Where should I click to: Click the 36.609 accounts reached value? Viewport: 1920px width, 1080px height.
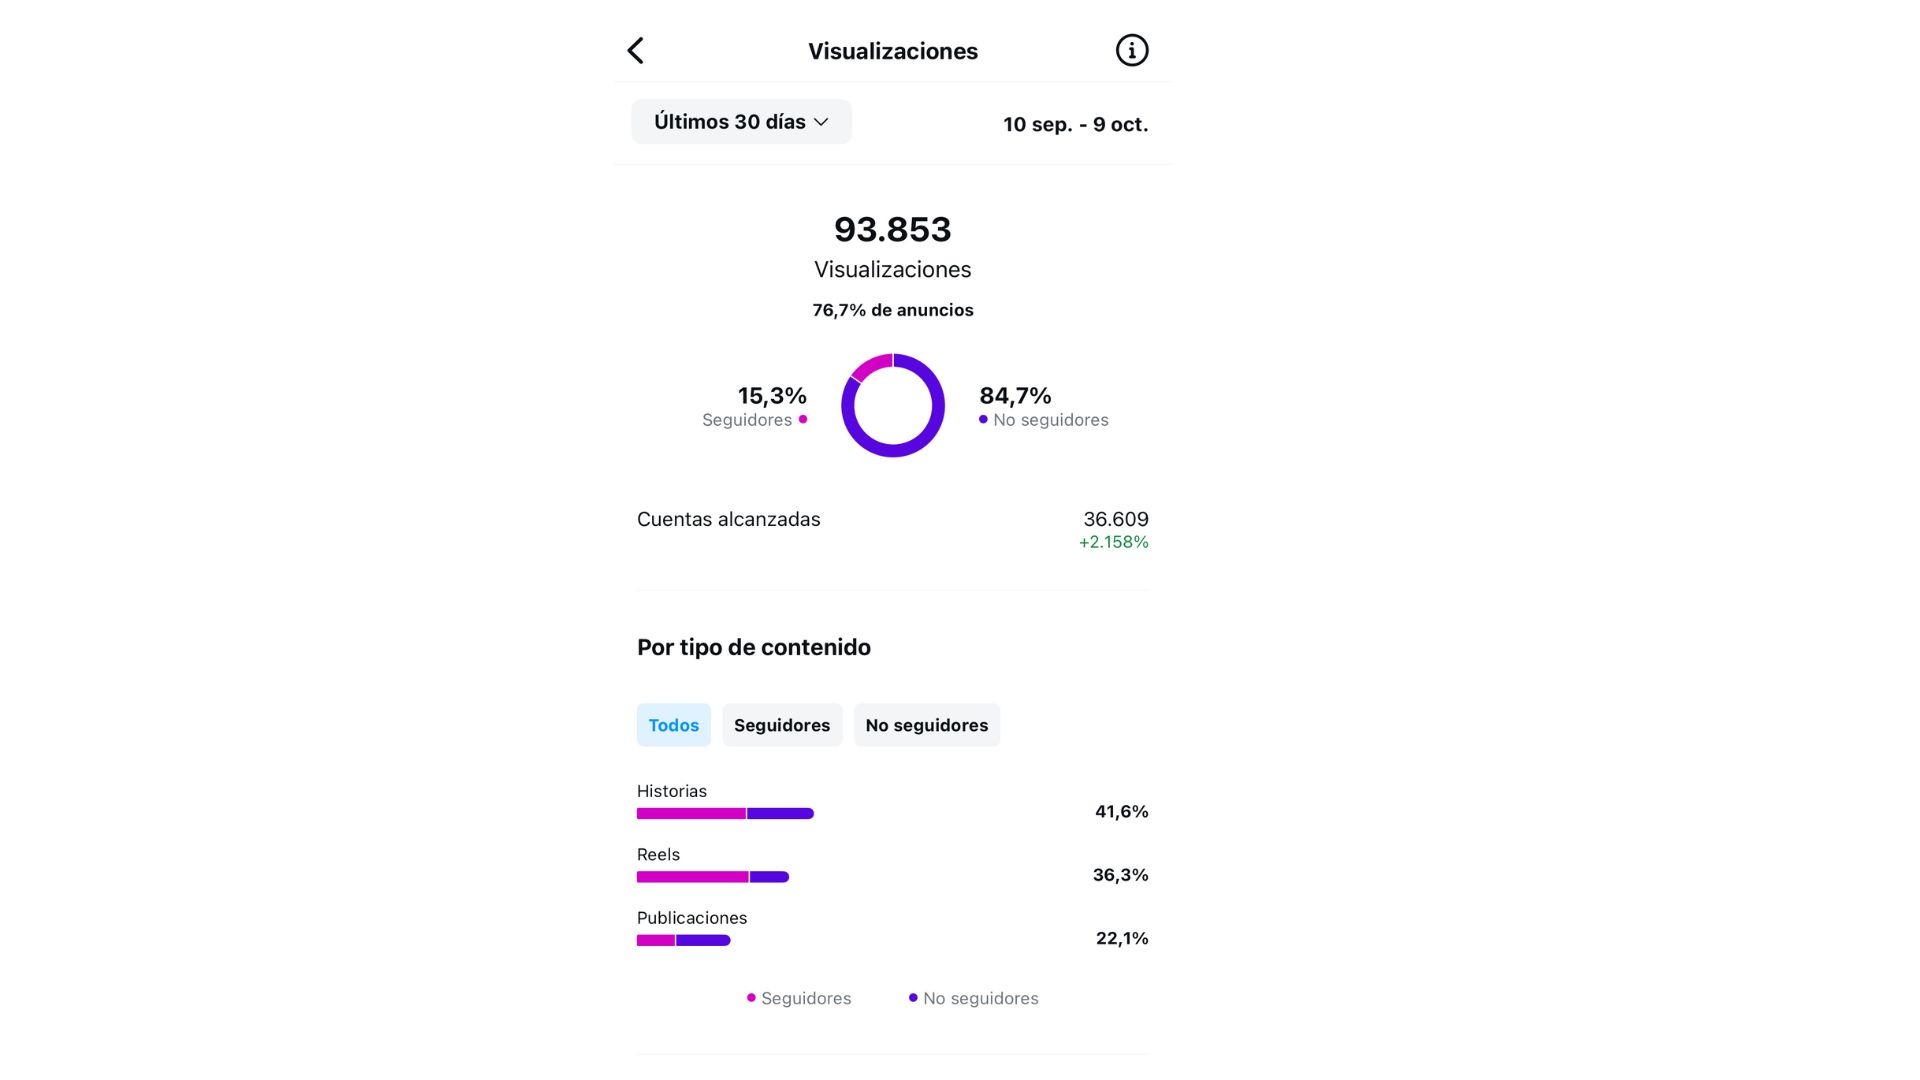tap(1116, 519)
